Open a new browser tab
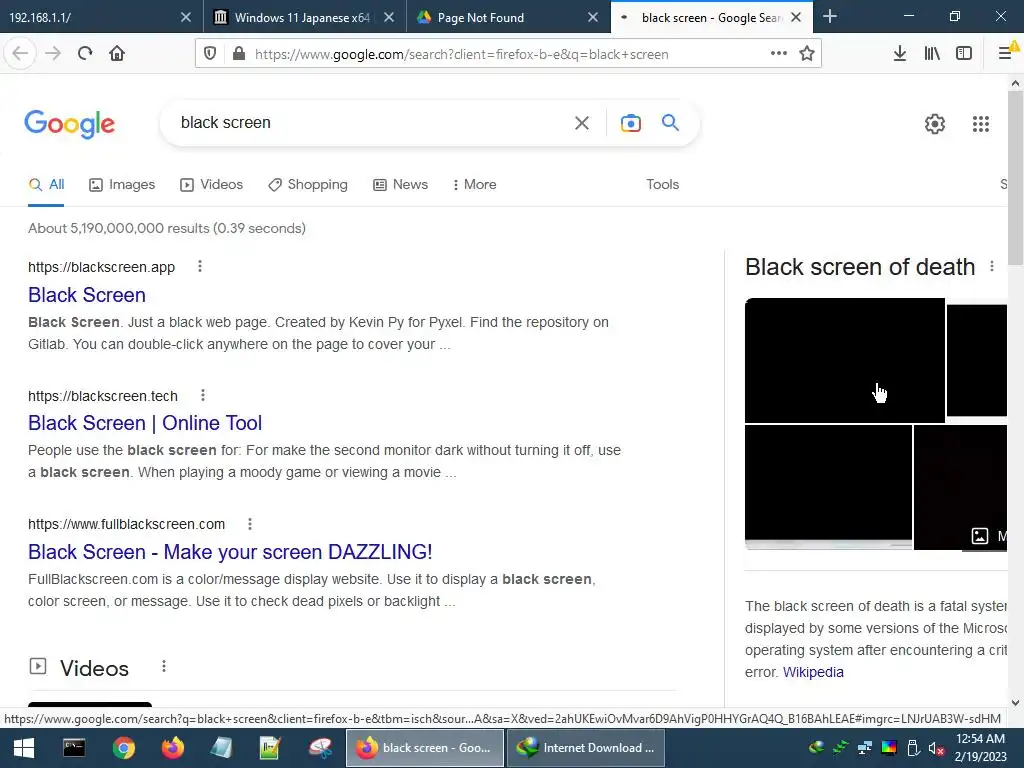Screen dimensions: 1024x768 (830, 16)
